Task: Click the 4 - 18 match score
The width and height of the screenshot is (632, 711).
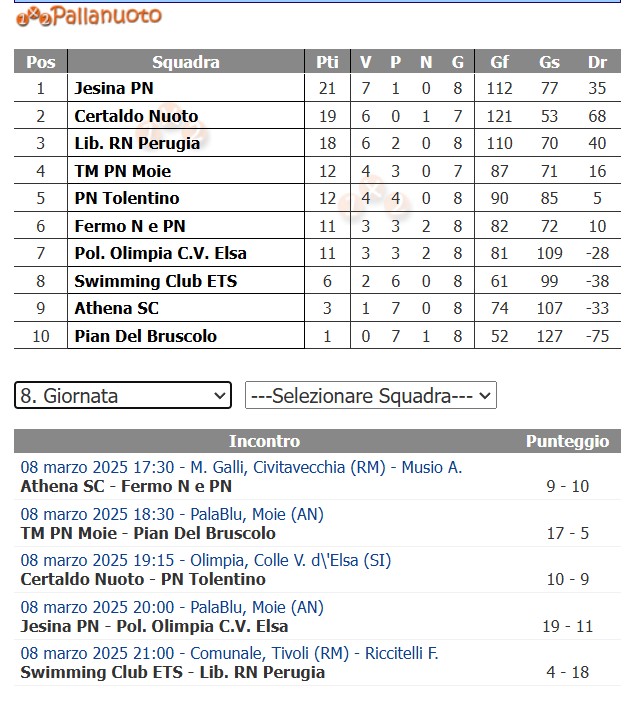Action: click(567, 672)
